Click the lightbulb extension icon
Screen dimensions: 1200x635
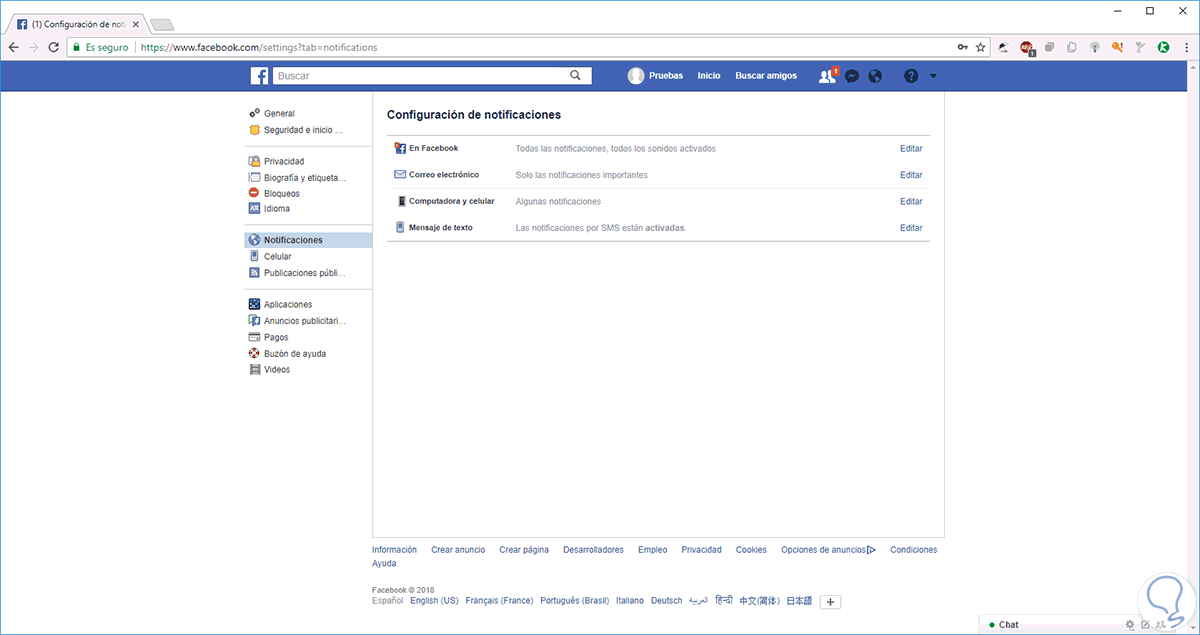tap(1094, 47)
